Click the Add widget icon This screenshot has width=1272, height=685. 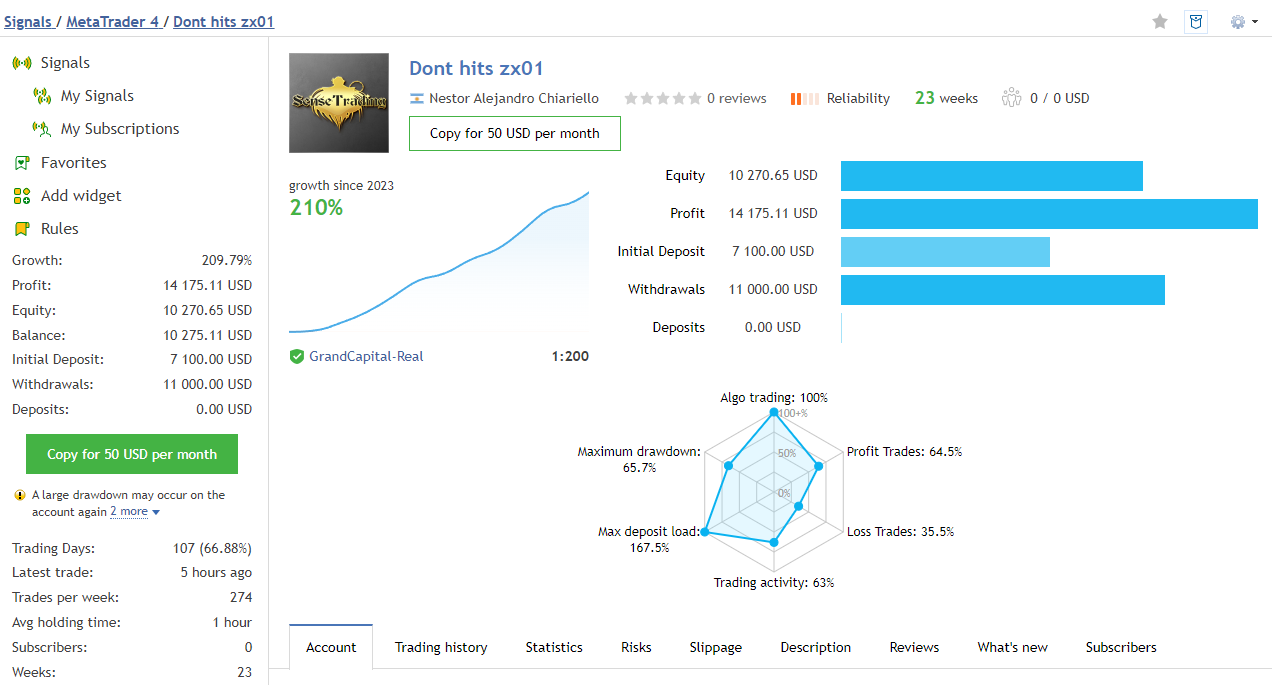[x=22, y=196]
